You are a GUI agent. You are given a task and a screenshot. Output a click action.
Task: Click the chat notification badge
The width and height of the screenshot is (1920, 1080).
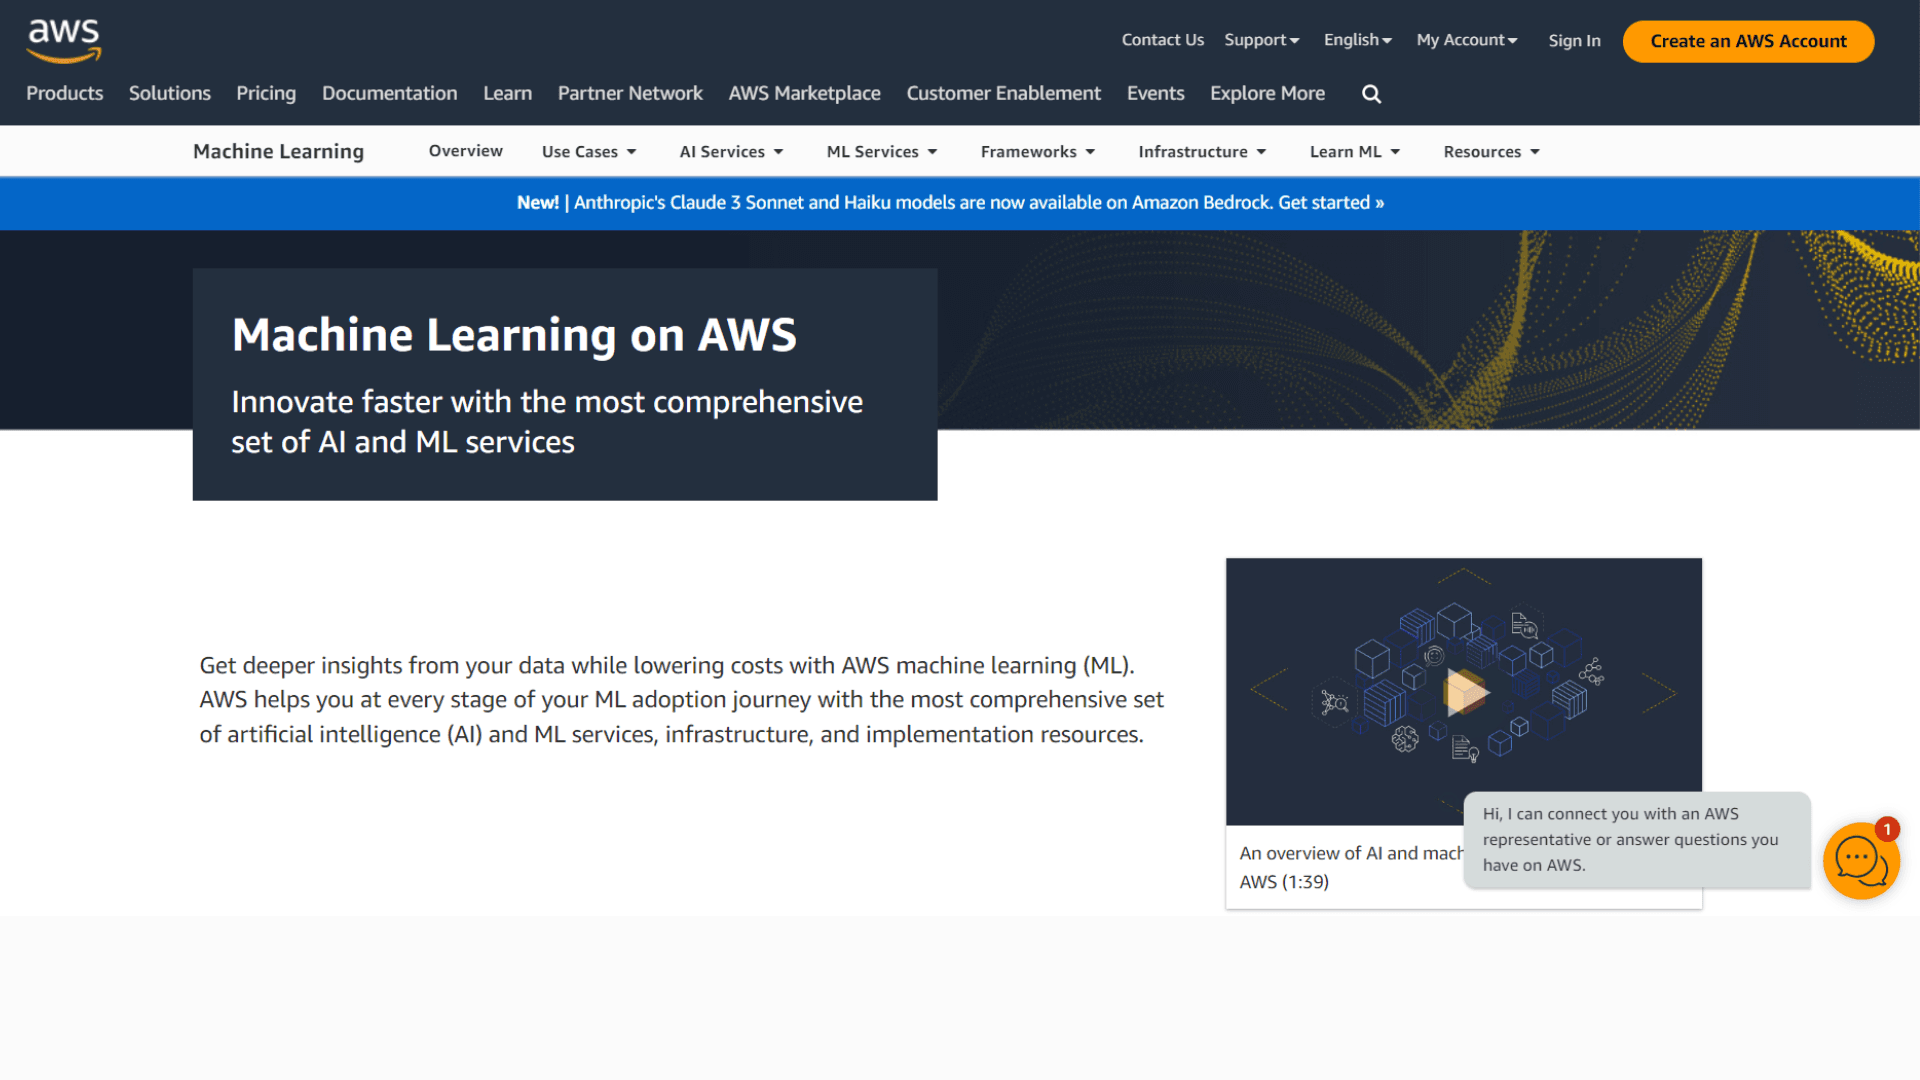coord(1886,829)
